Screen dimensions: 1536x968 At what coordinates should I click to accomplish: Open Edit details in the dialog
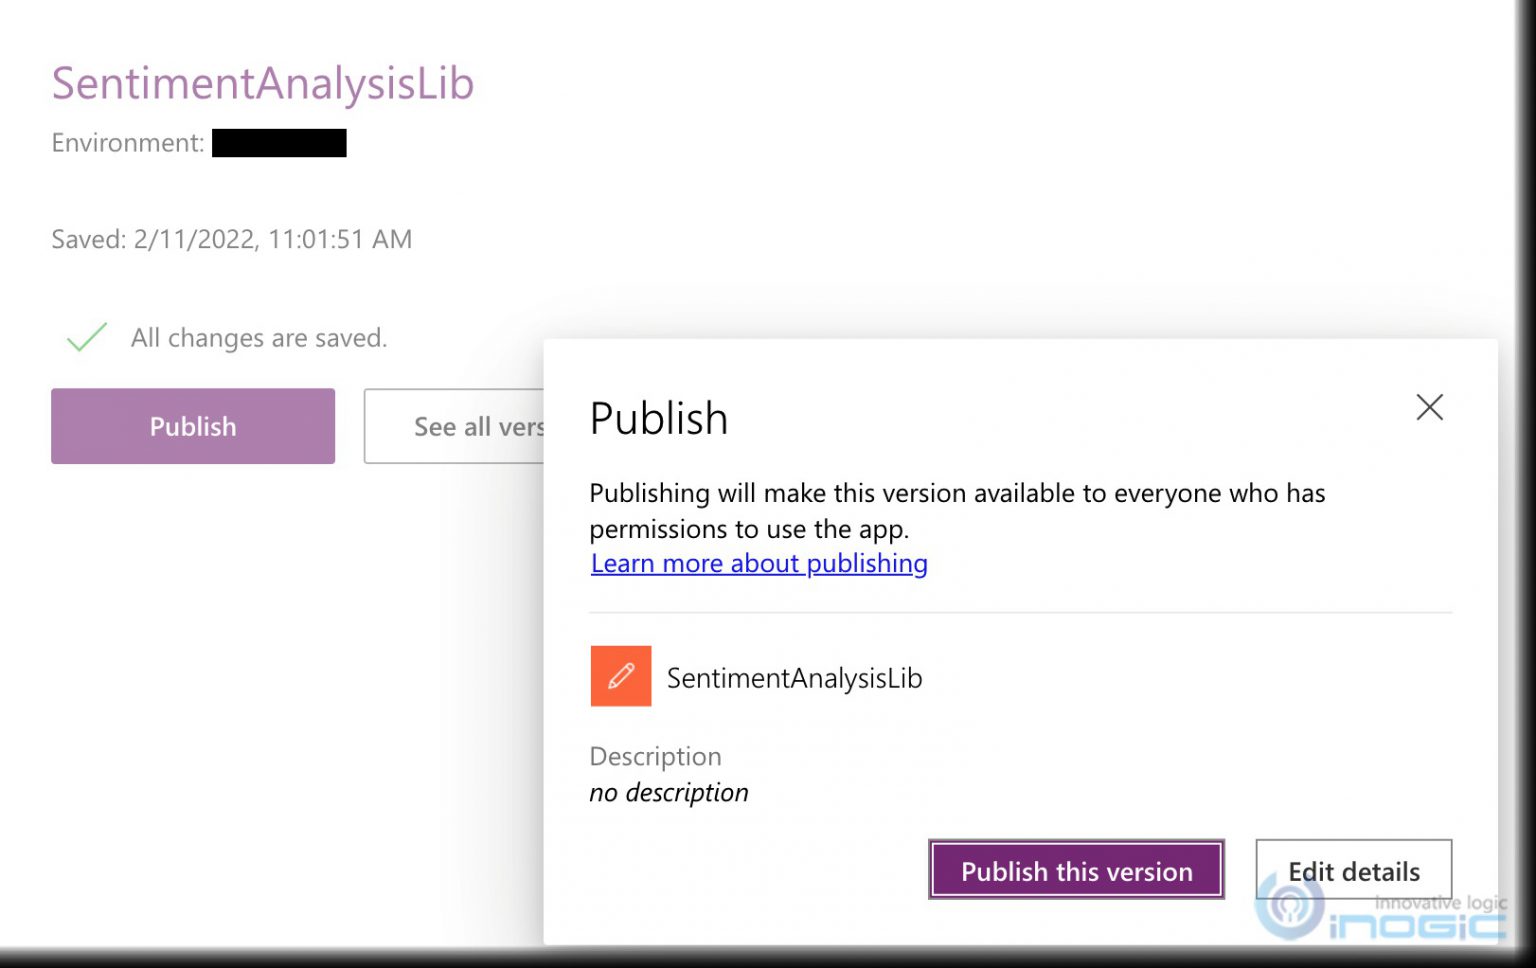(x=1353, y=870)
